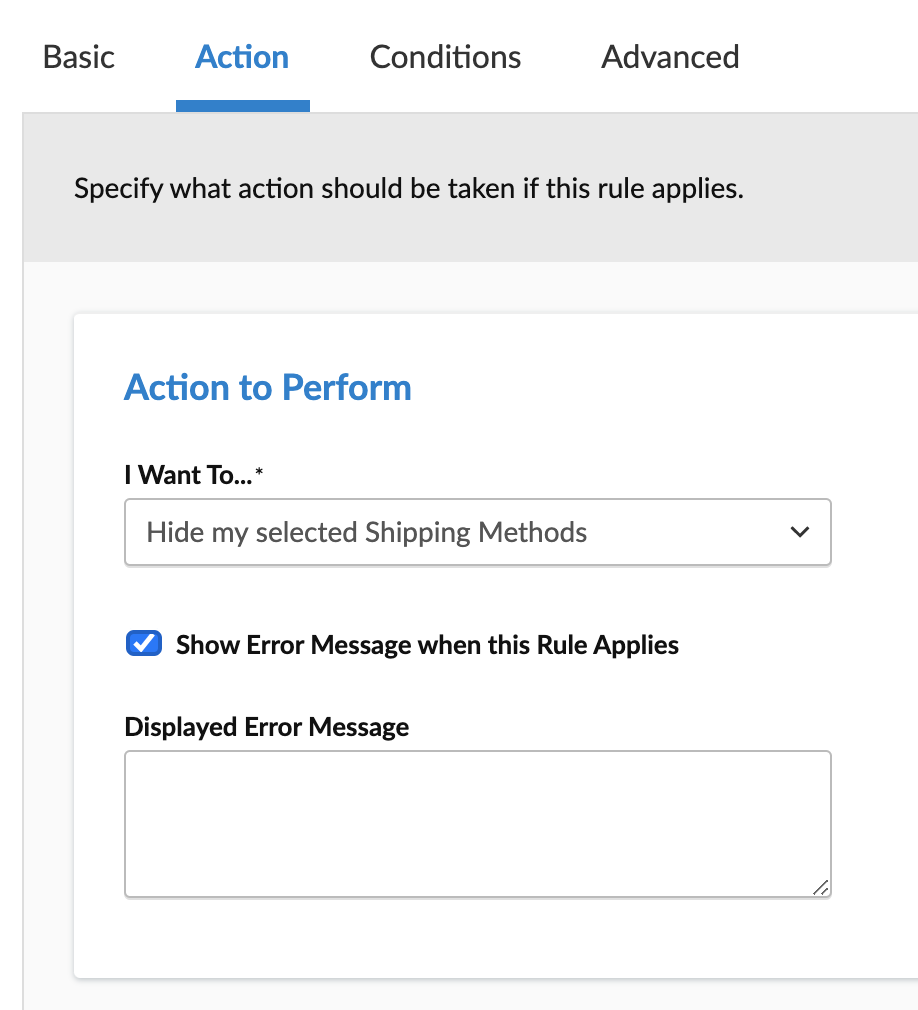Click the 'Action to Perform' heading
Image resolution: width=918 pixels, height=1010 pixels.
coord(267,387)
